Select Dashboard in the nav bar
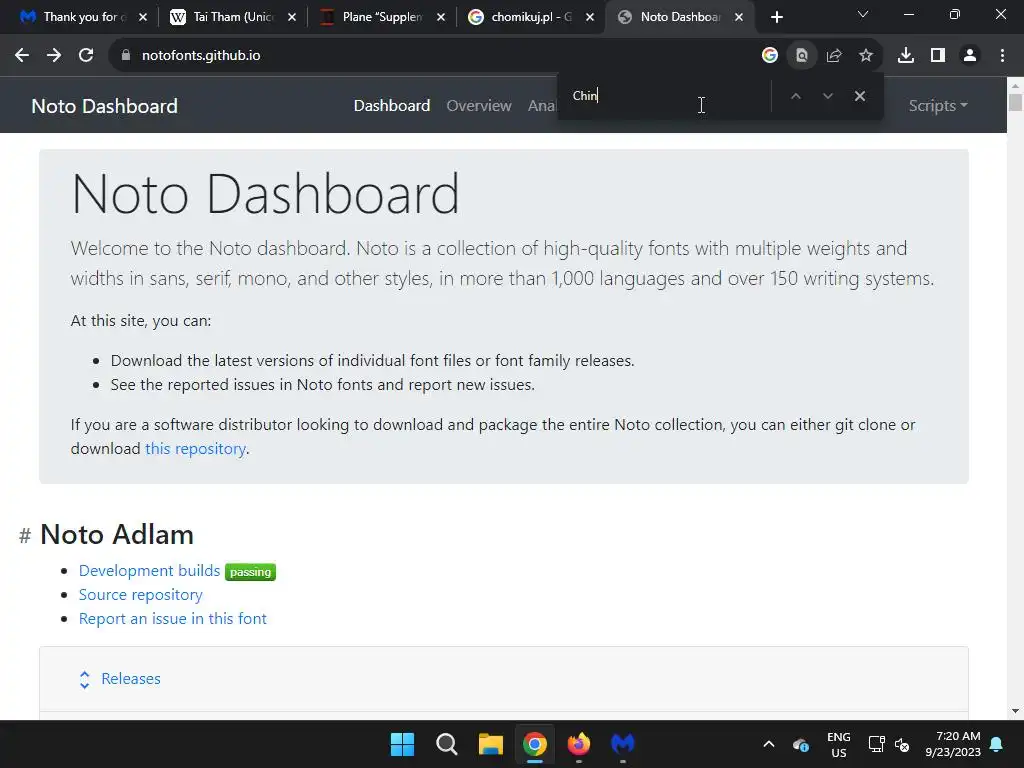This screenshot has height=768, width=1024. pos(392,106)
